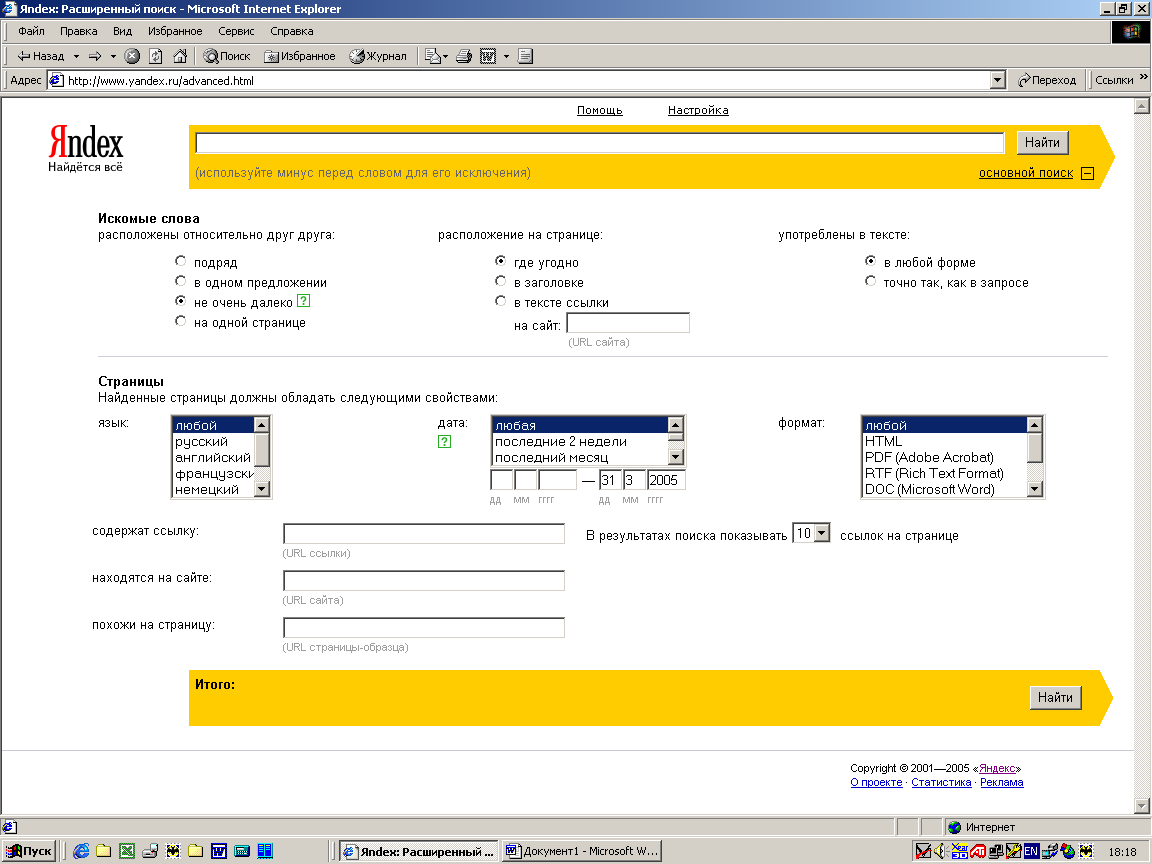The height and width of the screenshot is (864, 1152).
Task: Click the help question mark under 'дата'
Action: [444, 442]
